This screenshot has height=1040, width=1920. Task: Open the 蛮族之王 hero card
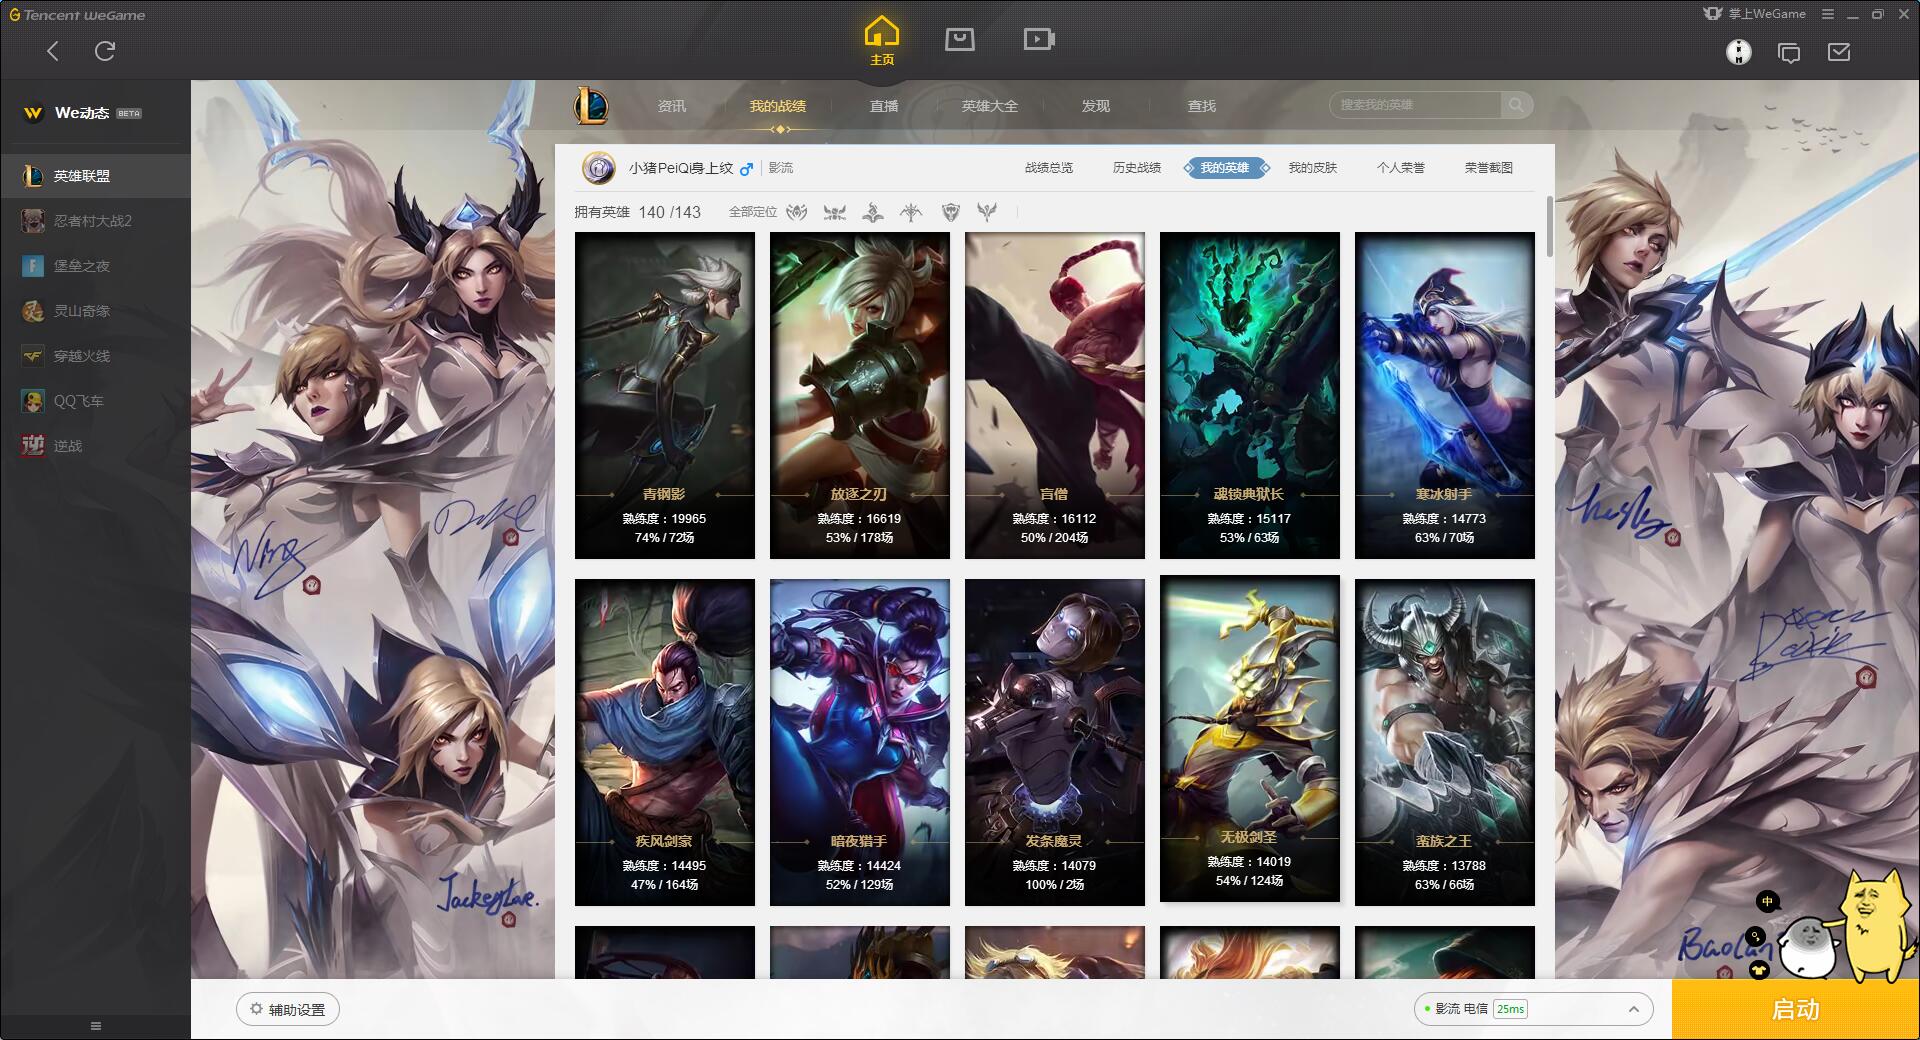(x=1445, y=742)
